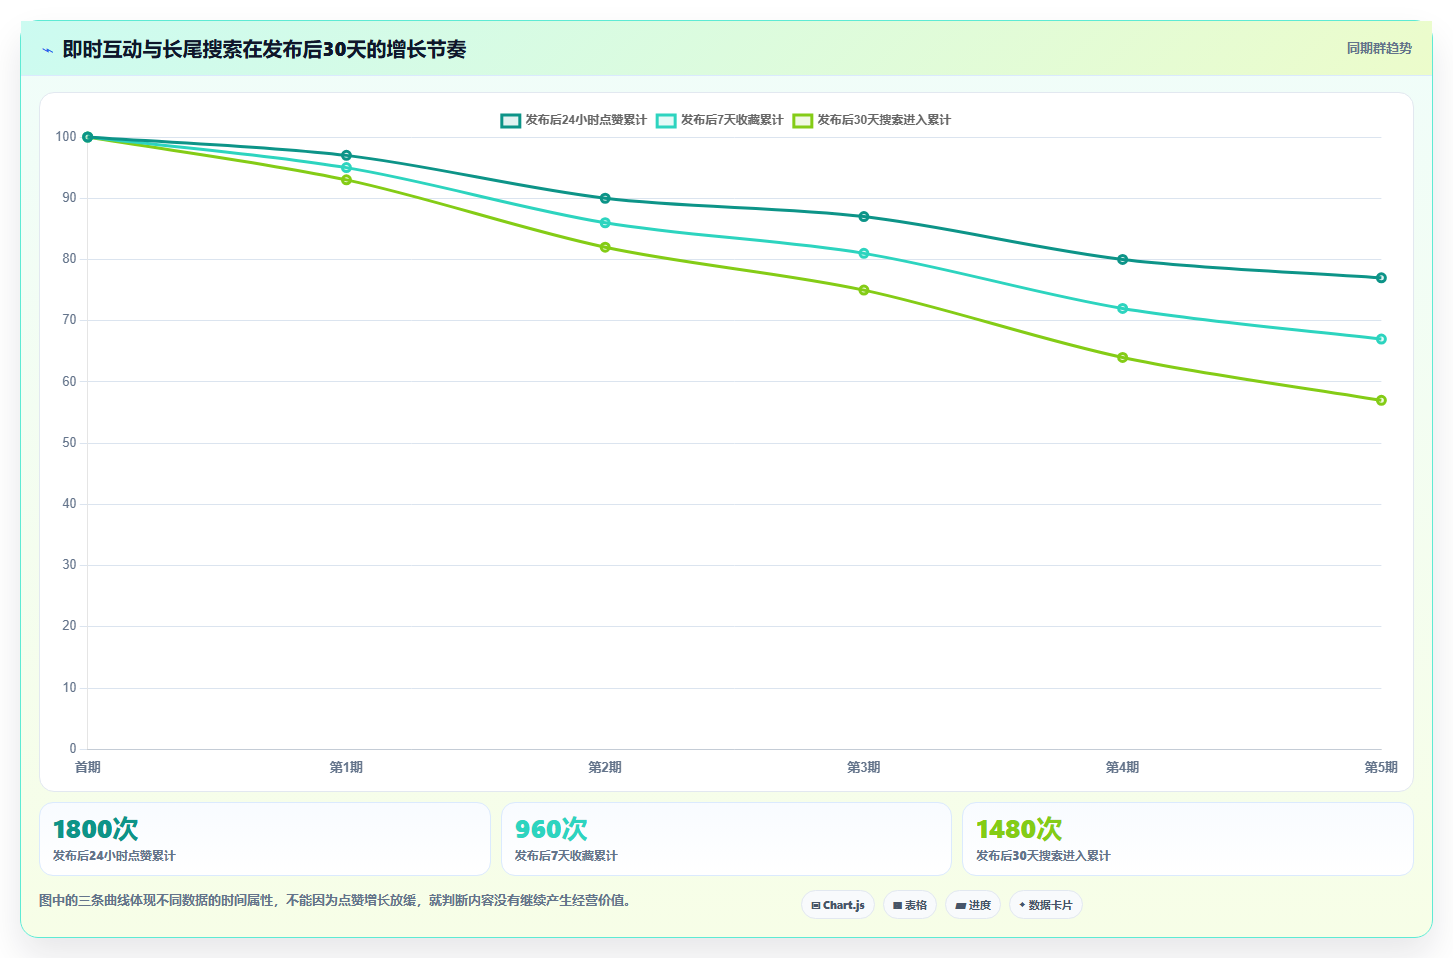Viewport: 1453px width, 958px height.
Task: Toggle the 发布后30天搜索进入累计 legend series
Action: pos(872,120)
